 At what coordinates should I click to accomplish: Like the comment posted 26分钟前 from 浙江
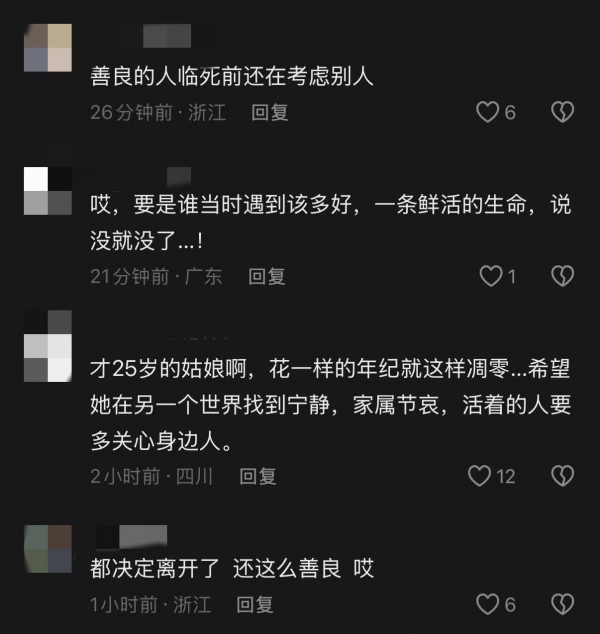click(487, 112)
